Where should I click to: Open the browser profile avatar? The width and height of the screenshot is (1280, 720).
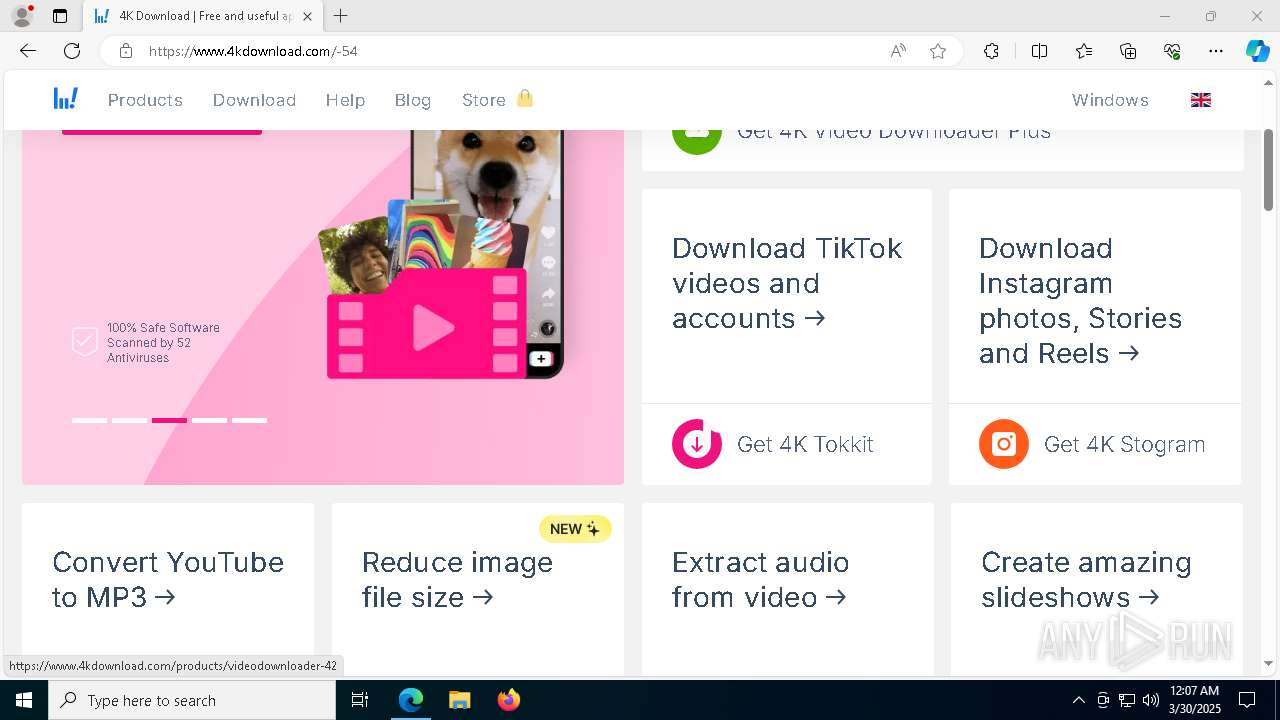coord(21,16)
